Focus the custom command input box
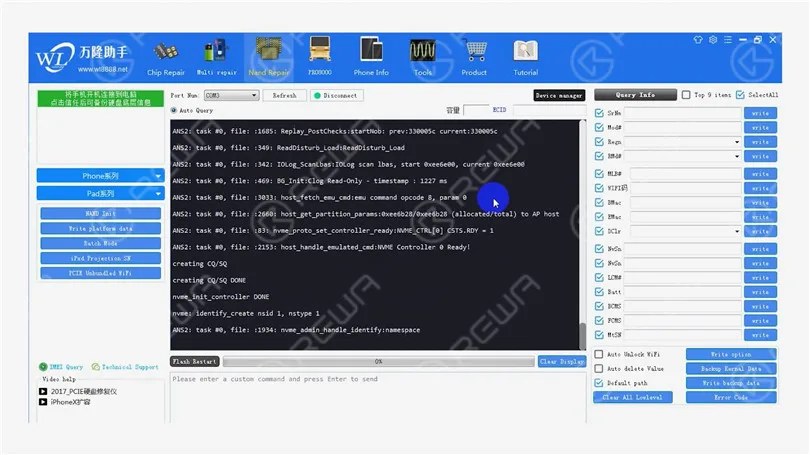Viewport: 810px width, 455px height. click(378, 398)
